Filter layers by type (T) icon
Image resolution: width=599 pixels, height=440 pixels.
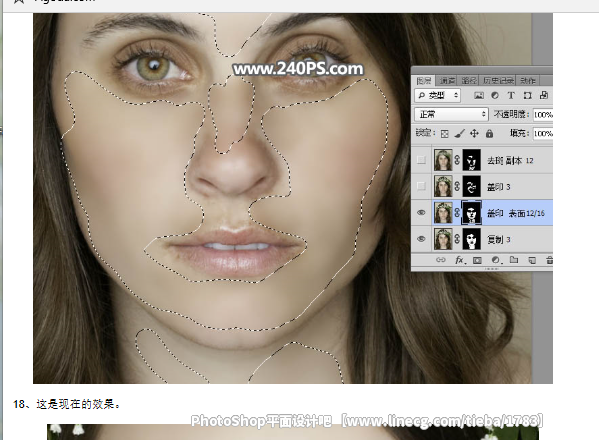(x=511, y=95)
